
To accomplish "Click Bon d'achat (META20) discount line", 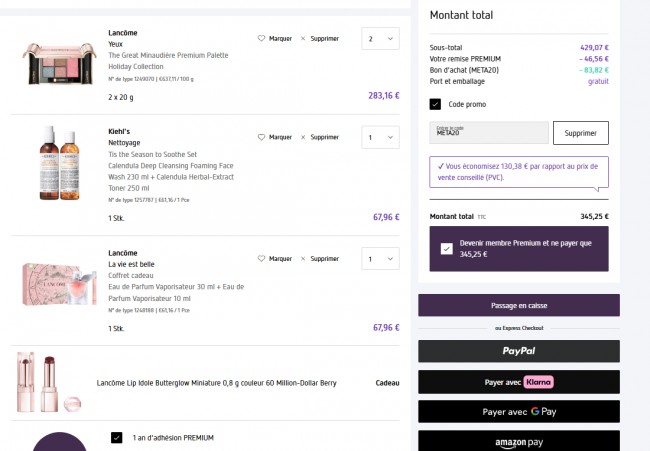I will 519,70.
